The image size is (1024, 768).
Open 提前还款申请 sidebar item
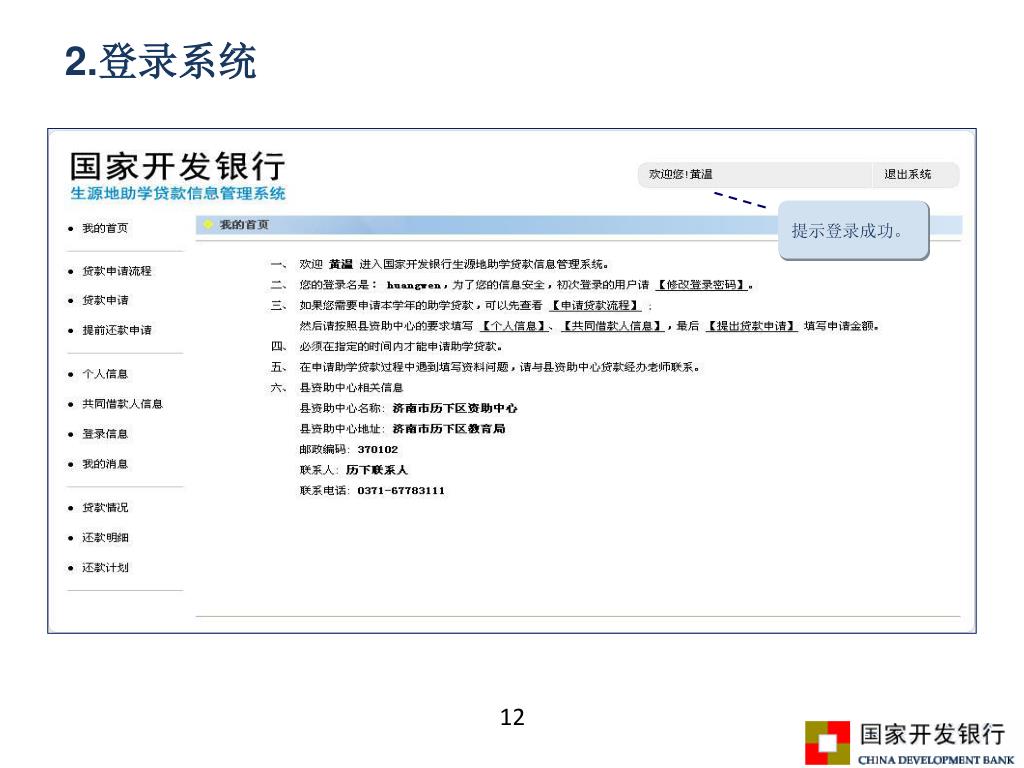pyautogui.click(x=116, y=330)
